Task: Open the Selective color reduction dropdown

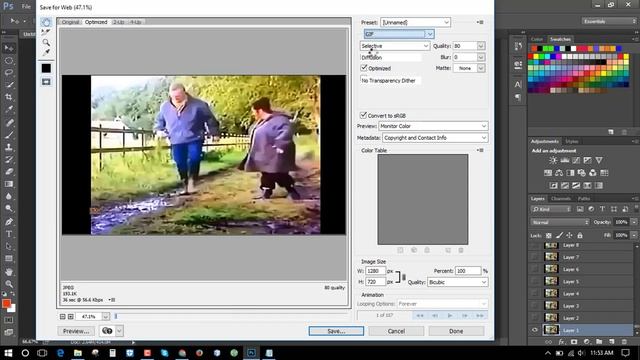Action: pos(395,46)
